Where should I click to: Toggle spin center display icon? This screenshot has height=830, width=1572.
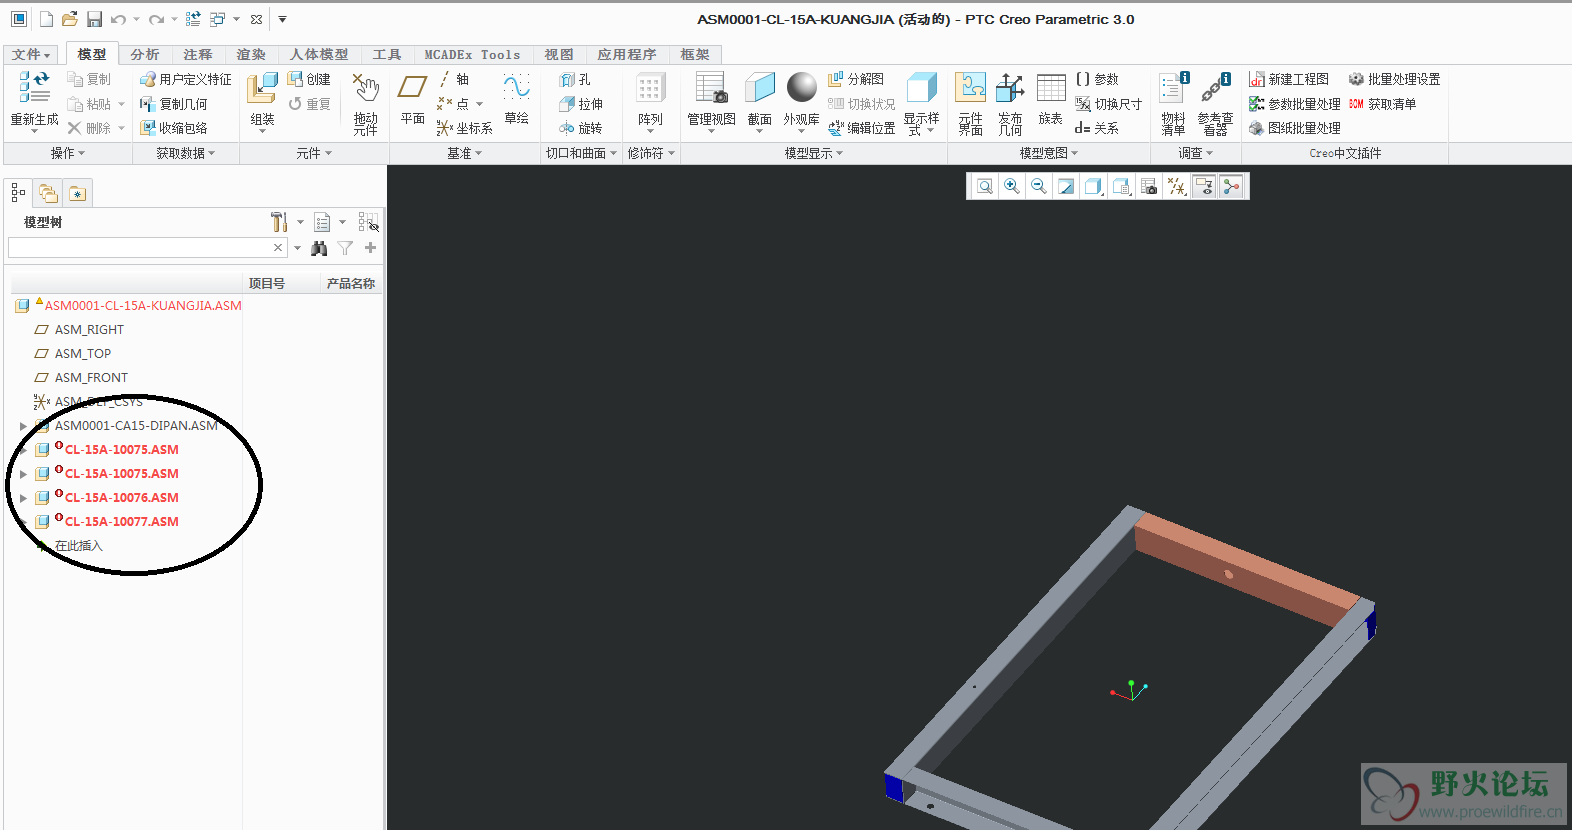pyautogui.click(x=1231, y=186)
